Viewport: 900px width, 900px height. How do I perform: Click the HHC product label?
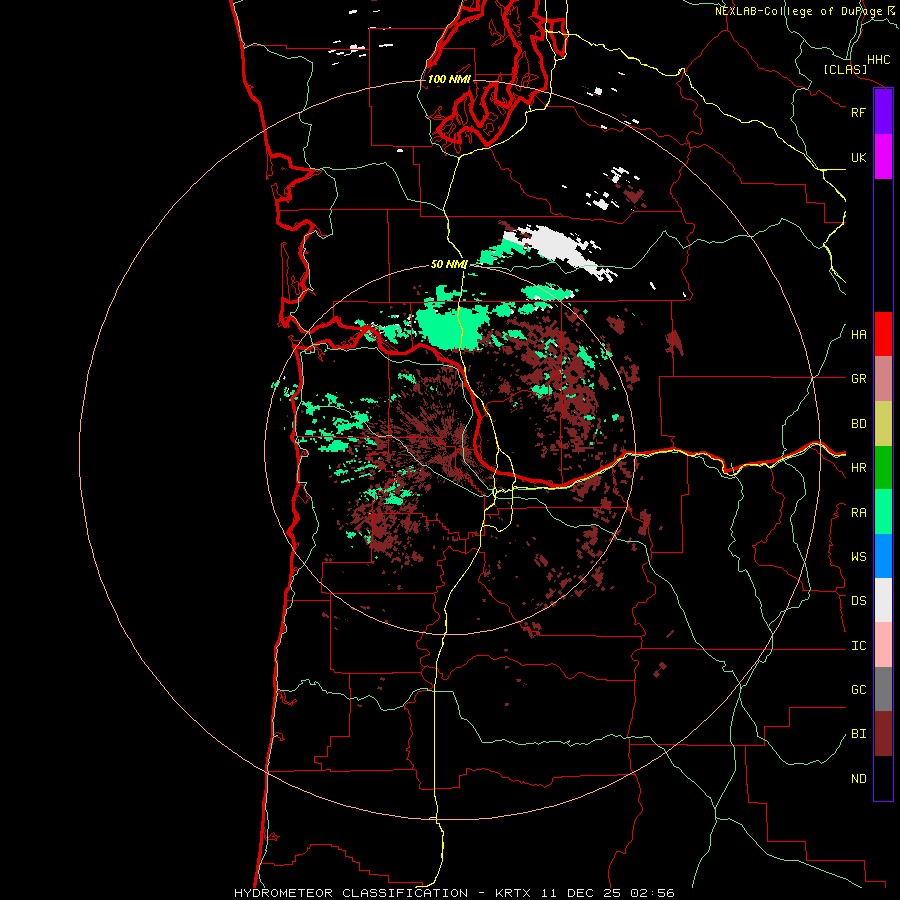point(878,60)
